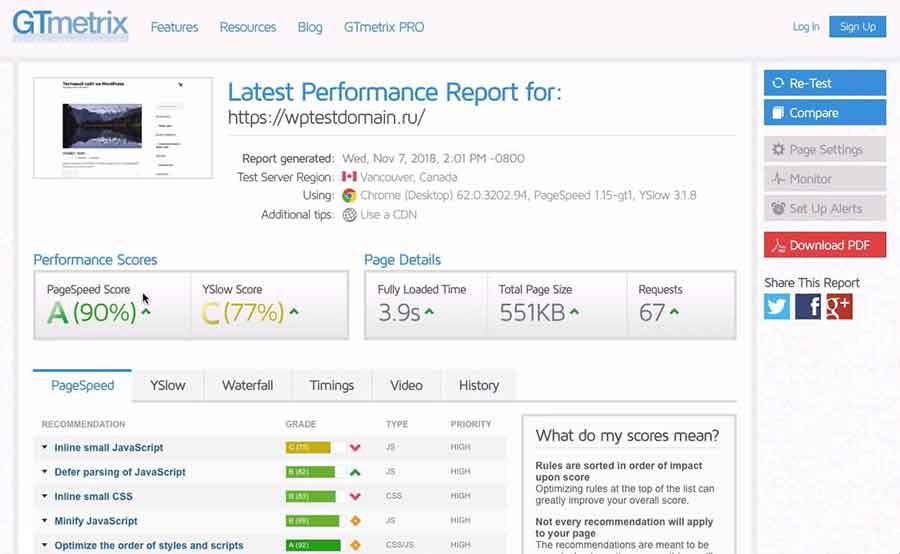Open the Video tab
This screenshot has width=900, height=554.
click(406, 386)
